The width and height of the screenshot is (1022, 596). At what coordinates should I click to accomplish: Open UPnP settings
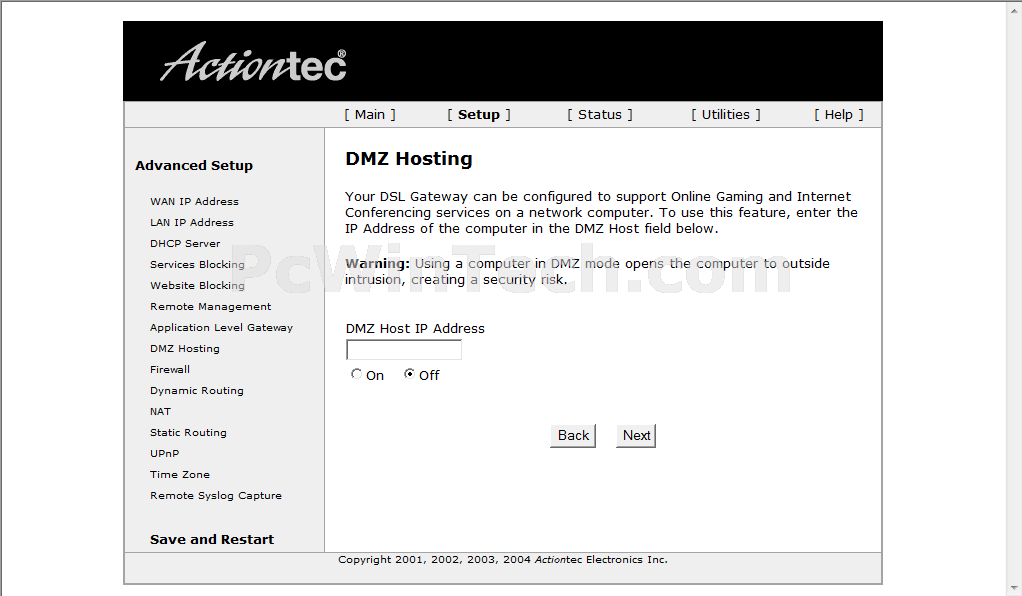point(164,453)
